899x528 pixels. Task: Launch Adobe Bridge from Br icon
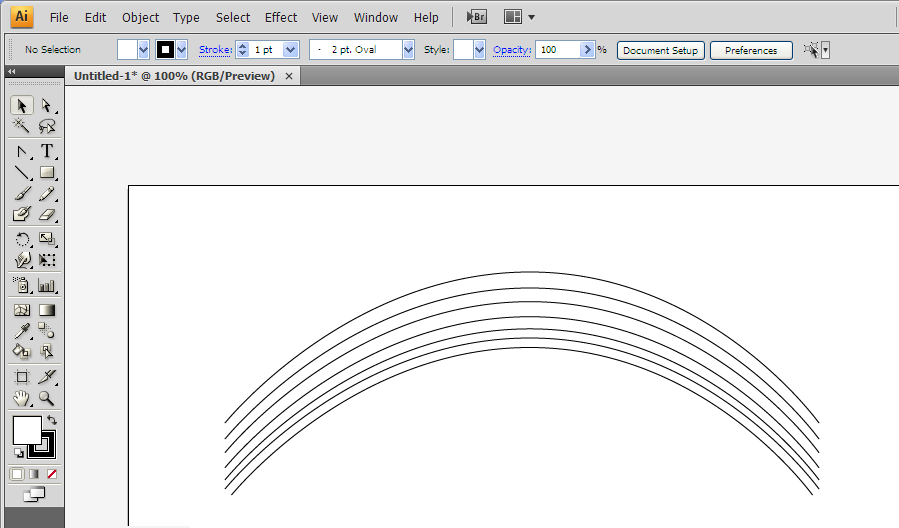[476, 17]
